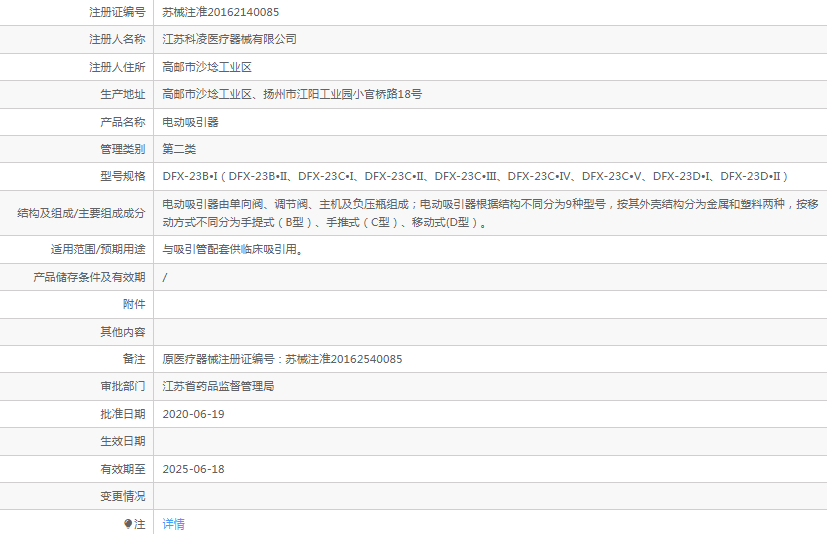The width and height of the screenshot is (827, 534).
Task: Click the 生效日期 label
Action: click(123, 441)
